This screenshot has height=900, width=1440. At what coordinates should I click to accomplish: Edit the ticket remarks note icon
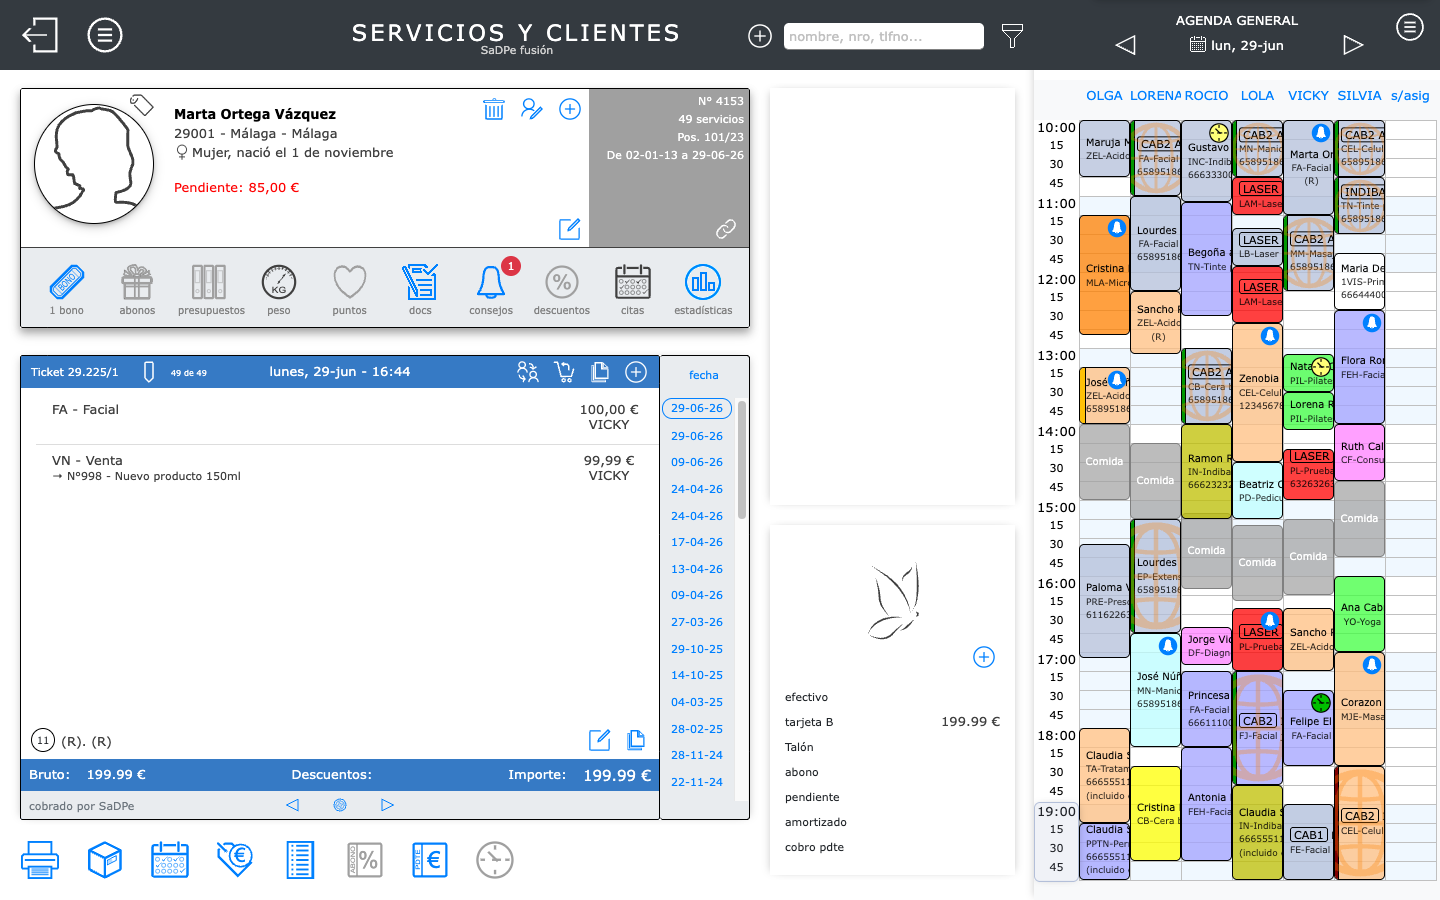(600, 740)
